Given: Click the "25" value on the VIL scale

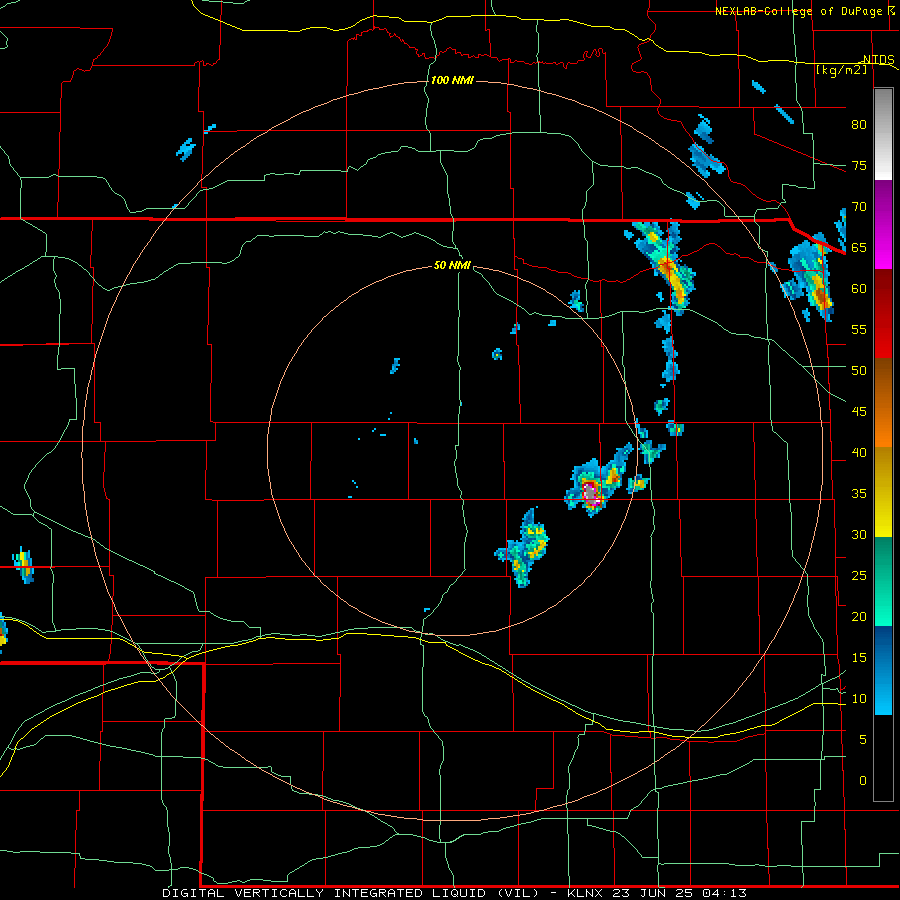Looking at the screenshot, I should point(859,576).
